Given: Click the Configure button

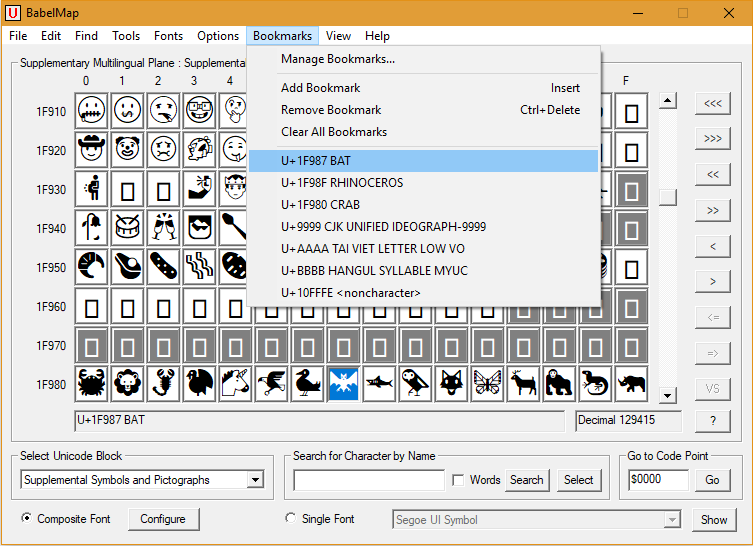Looking at the screenshot, I should point(163,519).
